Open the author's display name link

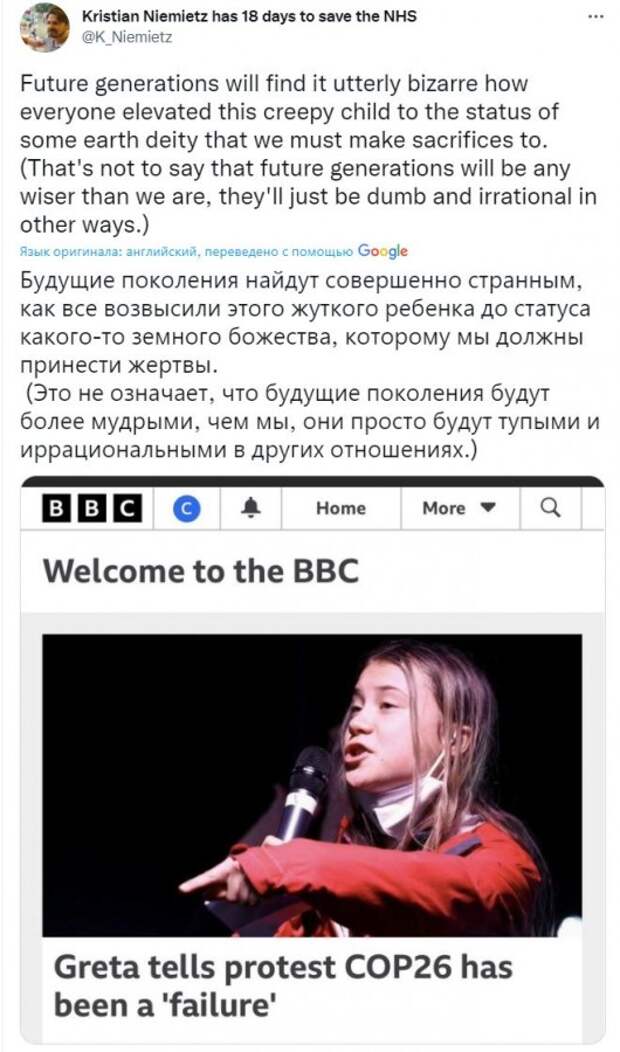coord(249,16)
